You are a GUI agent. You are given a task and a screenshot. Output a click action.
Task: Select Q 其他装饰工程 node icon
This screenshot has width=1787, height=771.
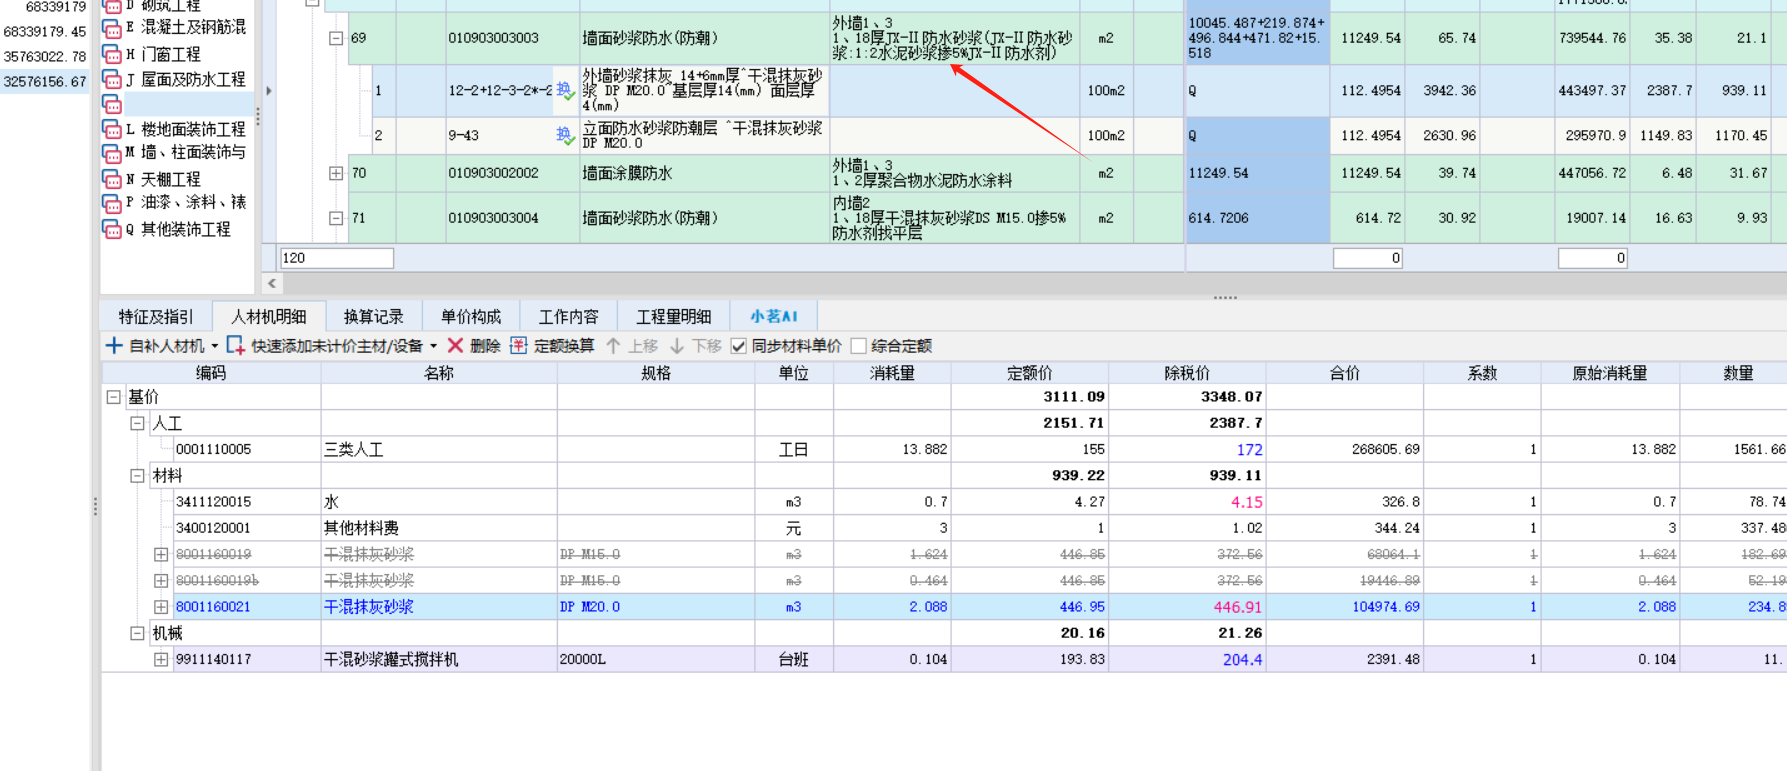pyautogui.click(x=112, y=229)
